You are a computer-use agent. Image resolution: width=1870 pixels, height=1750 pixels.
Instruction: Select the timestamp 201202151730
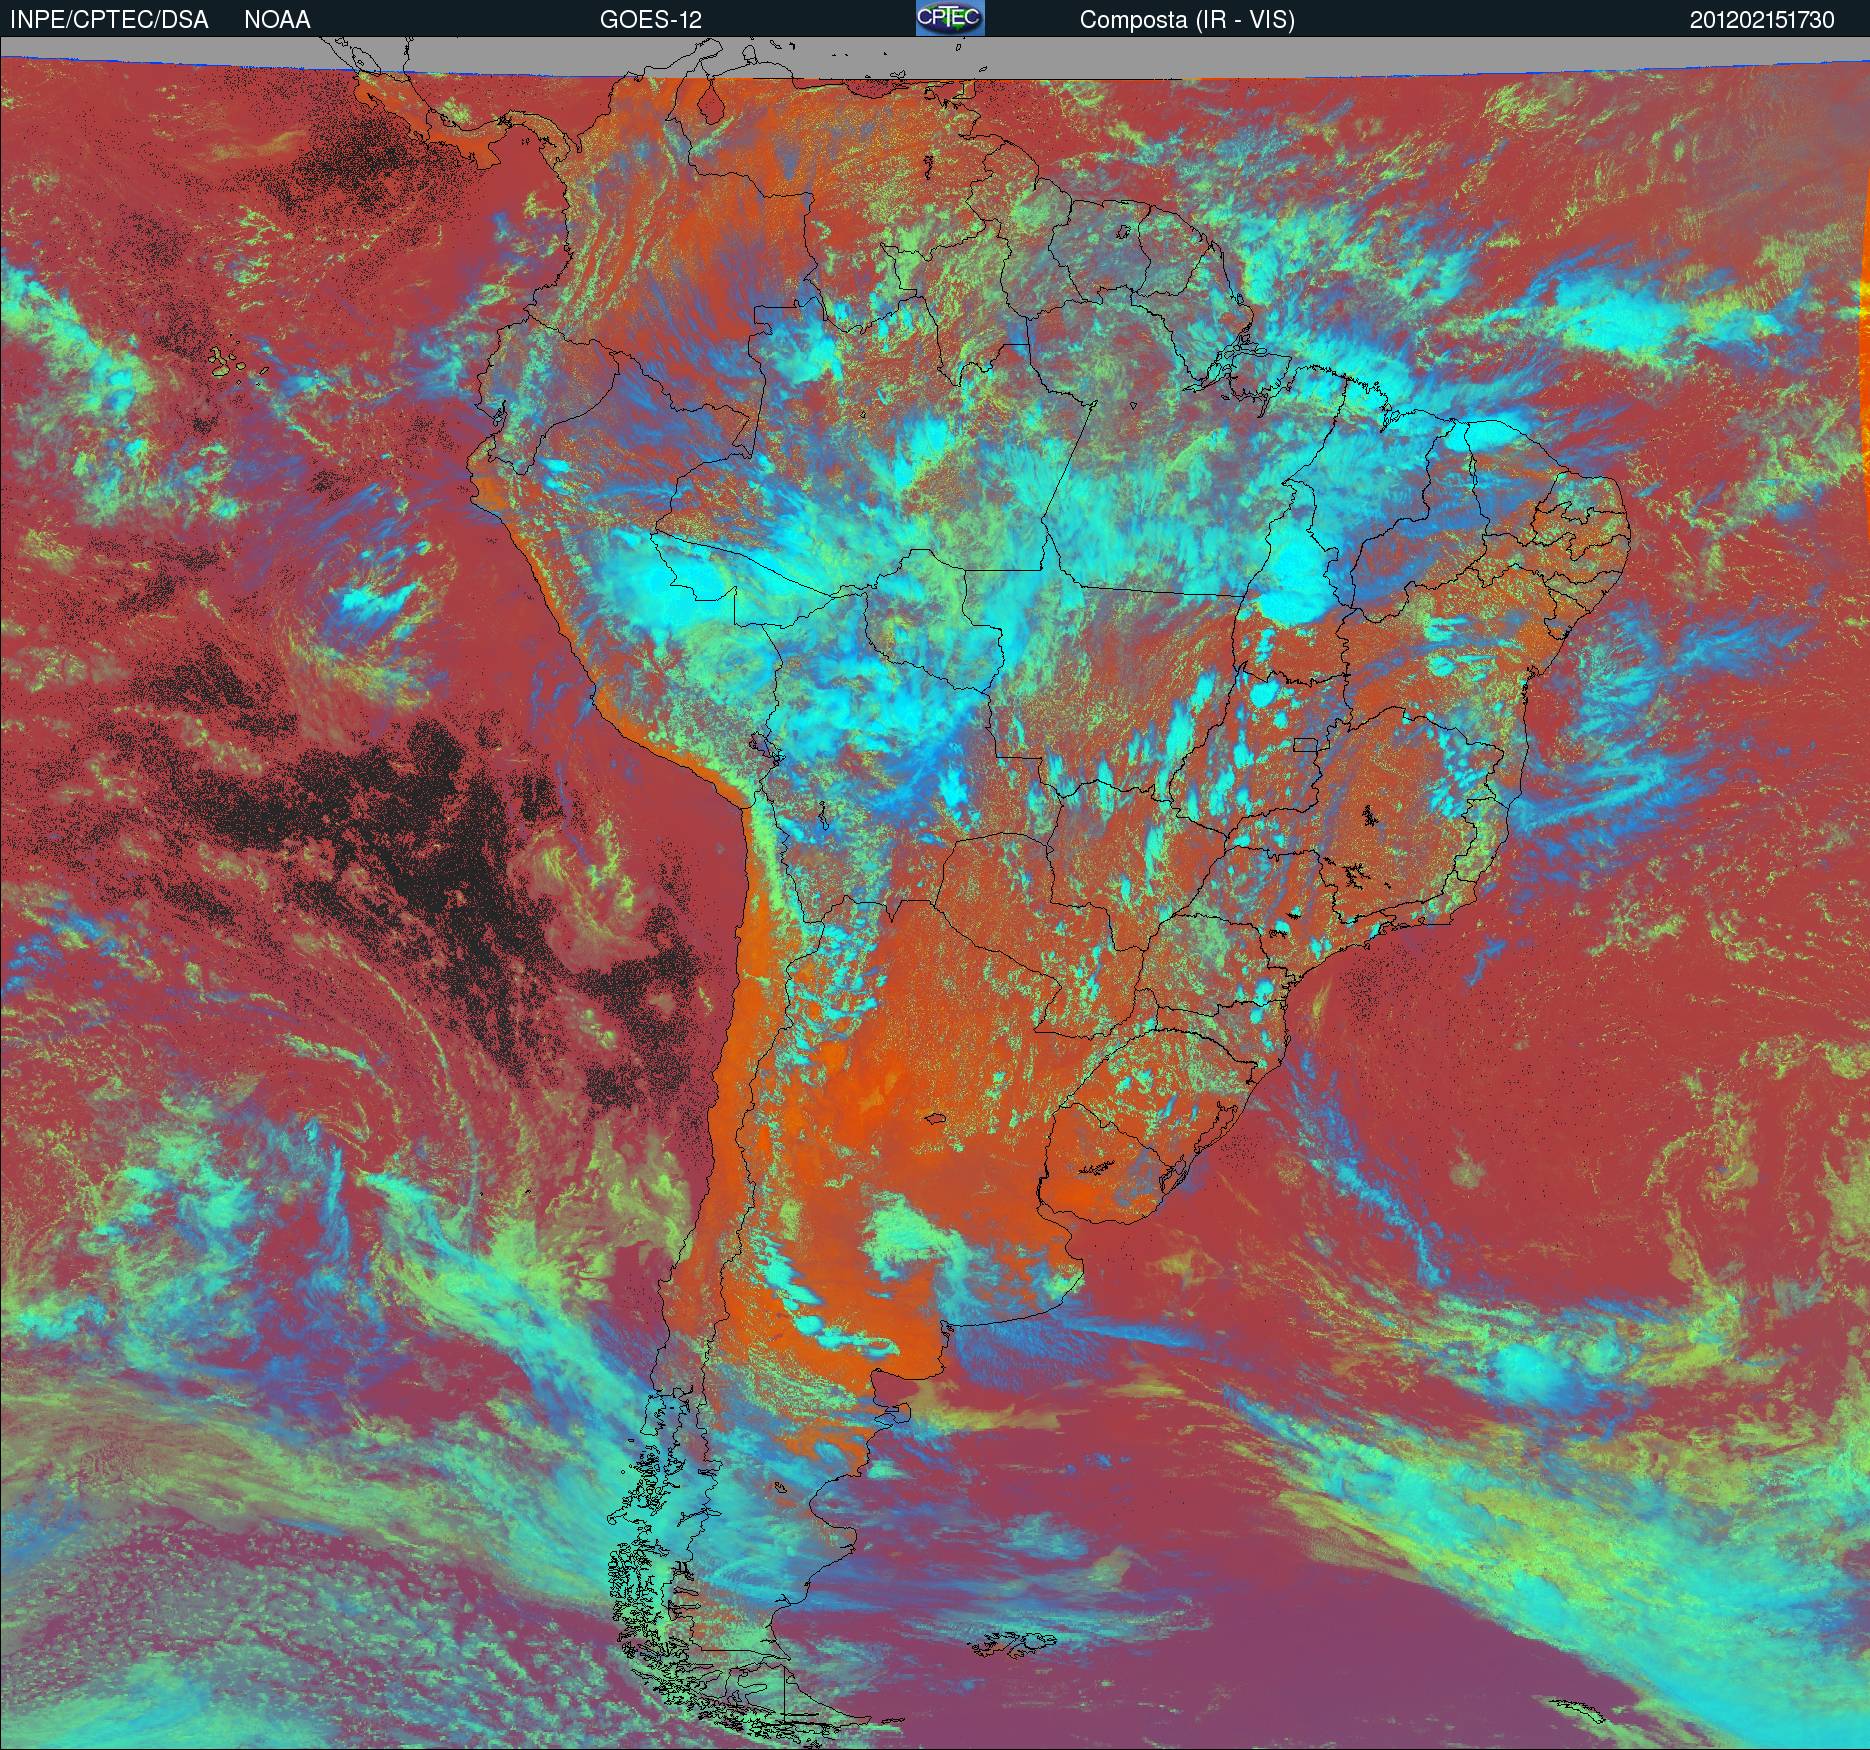[1762, 20]
